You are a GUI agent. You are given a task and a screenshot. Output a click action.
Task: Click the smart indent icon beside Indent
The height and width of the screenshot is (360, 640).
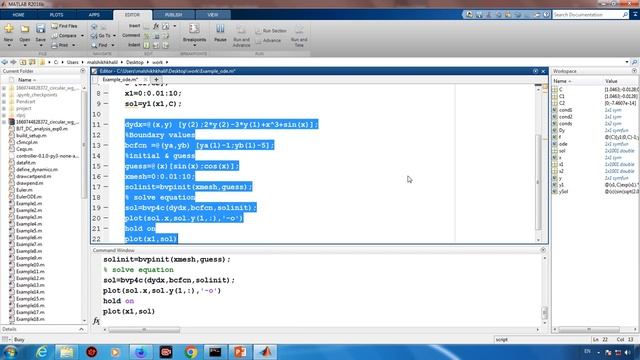pyautogui.click(x=147, y=45)
